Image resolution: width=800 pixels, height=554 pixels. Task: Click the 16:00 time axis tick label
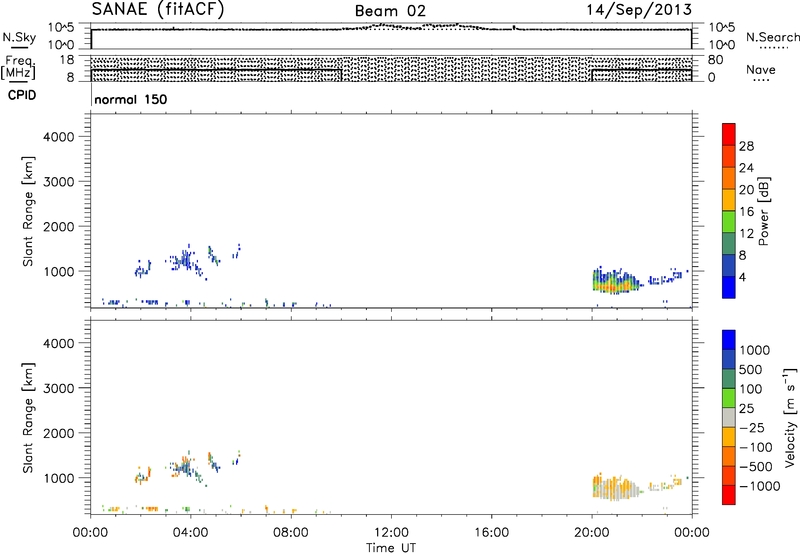[491, 533]
